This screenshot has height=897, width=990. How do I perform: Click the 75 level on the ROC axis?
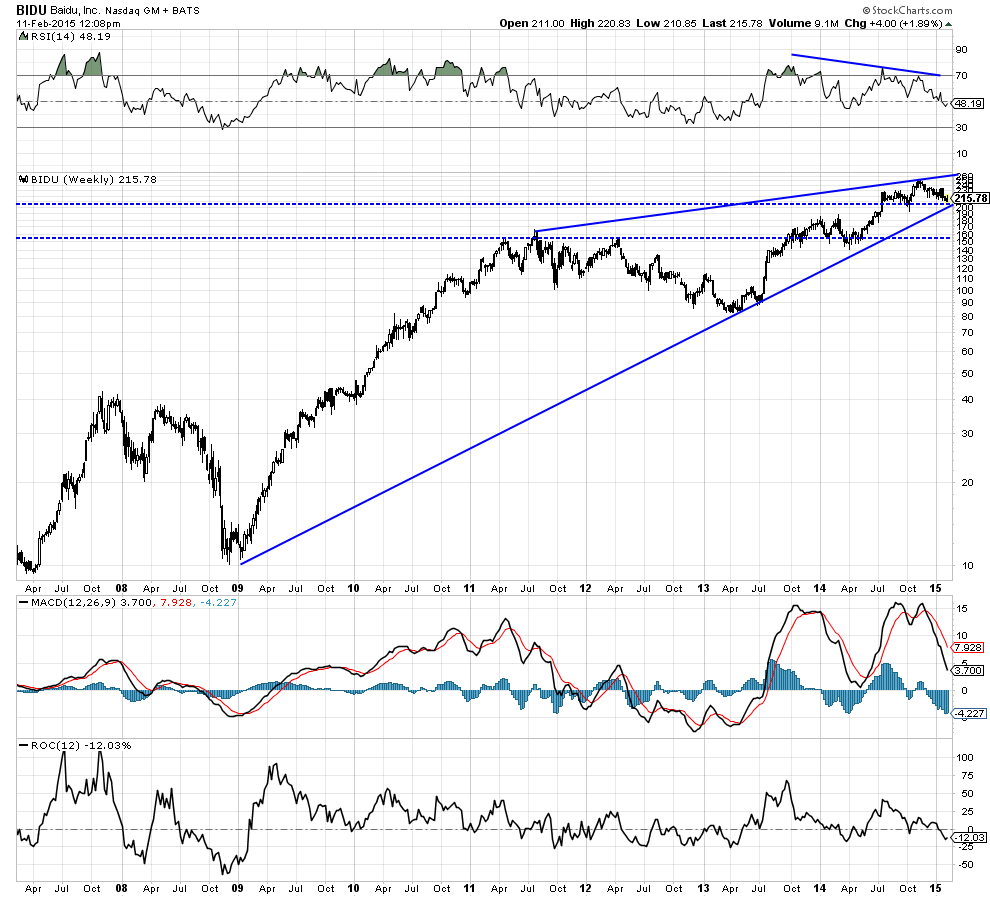[967, 776]
